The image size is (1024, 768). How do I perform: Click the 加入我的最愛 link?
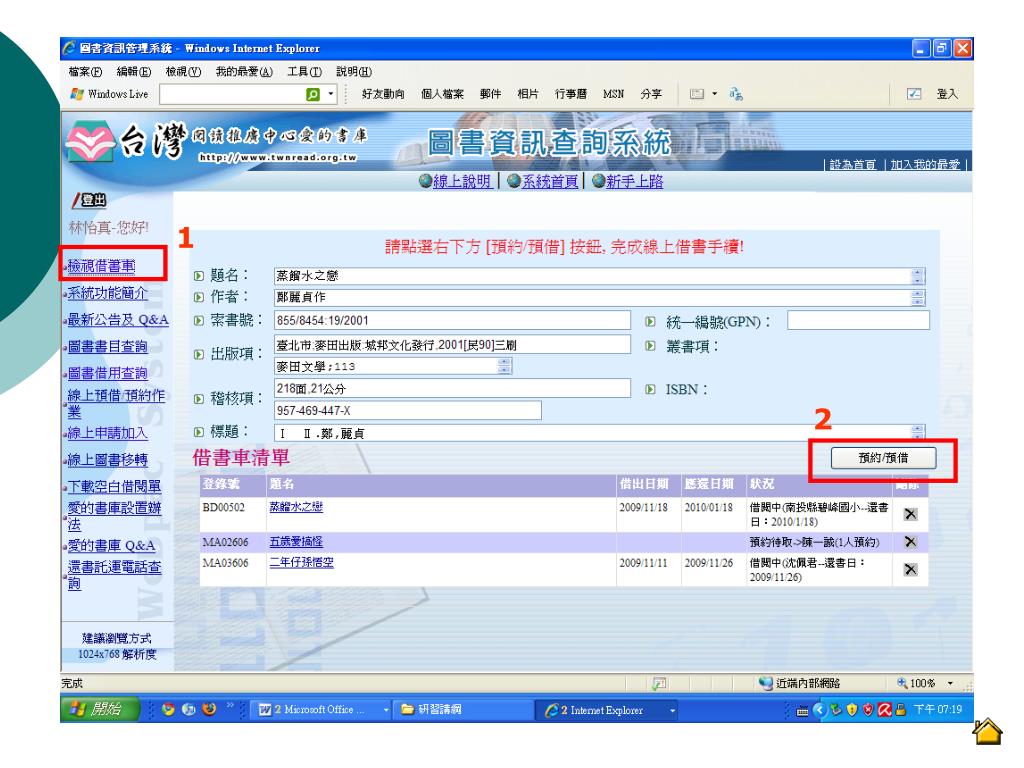point(925,165)
